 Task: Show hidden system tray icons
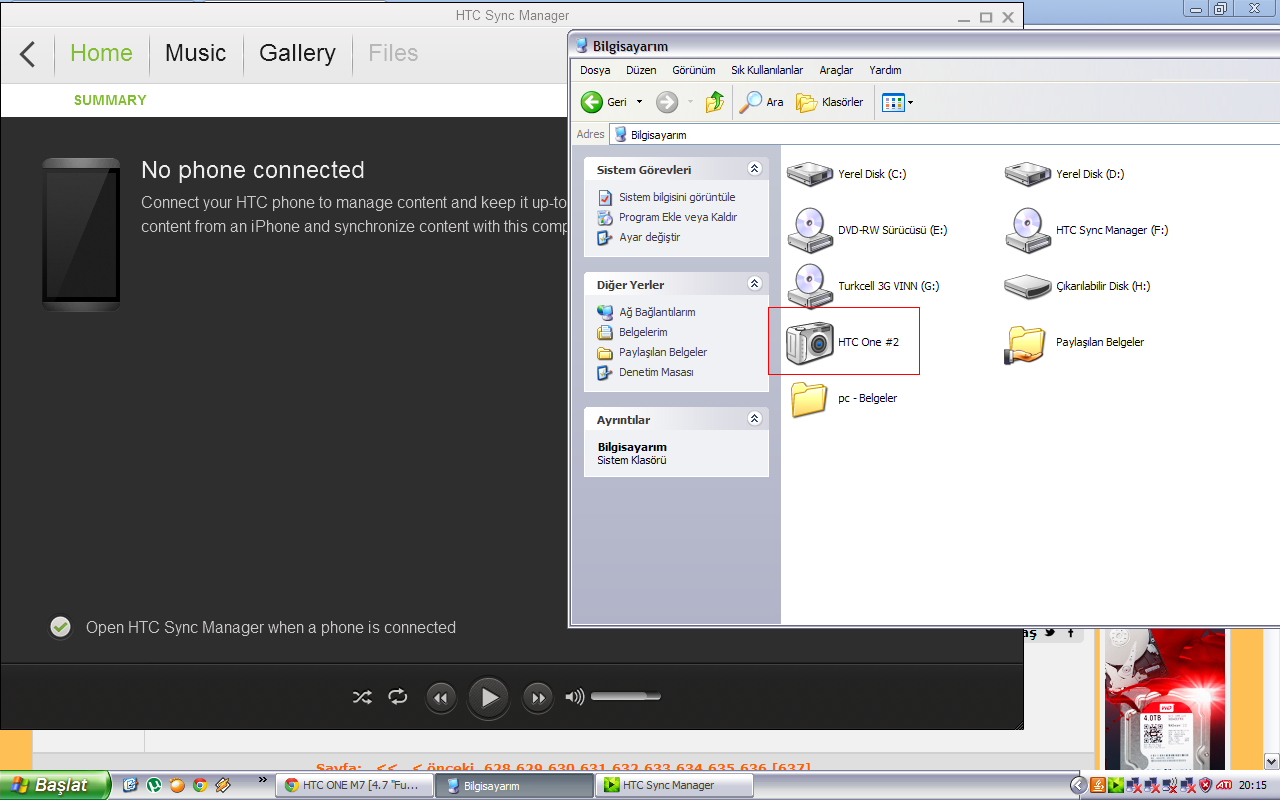[1078, 785]
